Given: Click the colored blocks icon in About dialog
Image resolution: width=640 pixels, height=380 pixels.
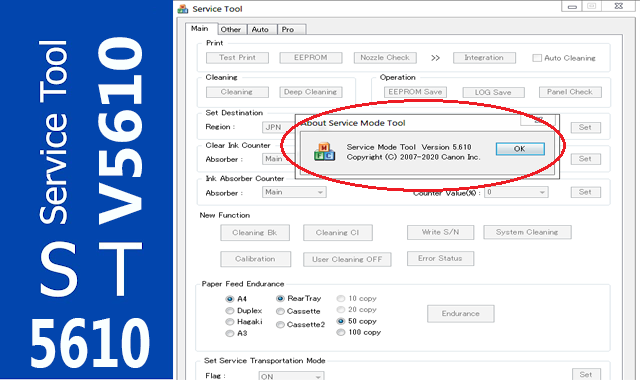Looking at the screenshot, I should pos(324,152).
